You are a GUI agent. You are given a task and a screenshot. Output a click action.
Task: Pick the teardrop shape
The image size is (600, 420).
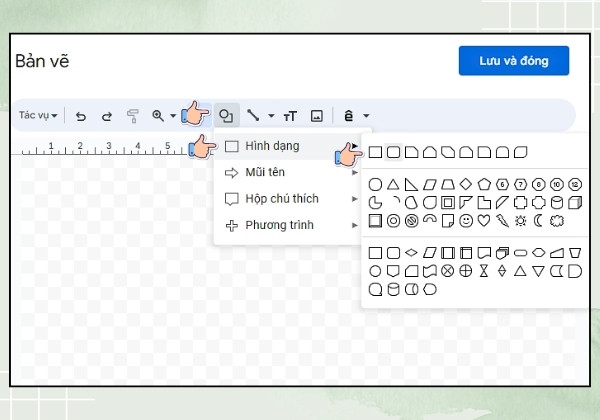430,202
